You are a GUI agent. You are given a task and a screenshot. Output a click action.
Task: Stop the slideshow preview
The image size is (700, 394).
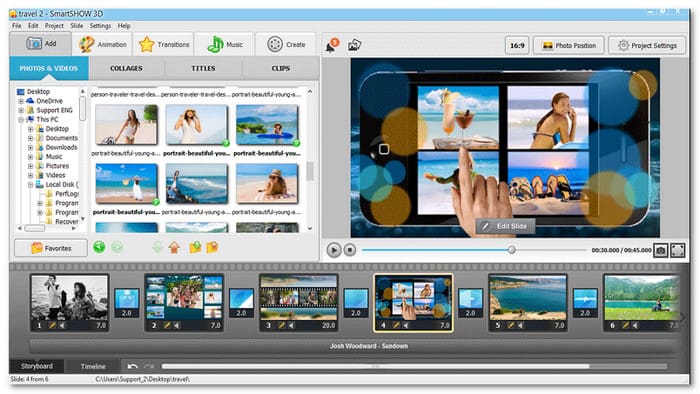click(350, 250)
